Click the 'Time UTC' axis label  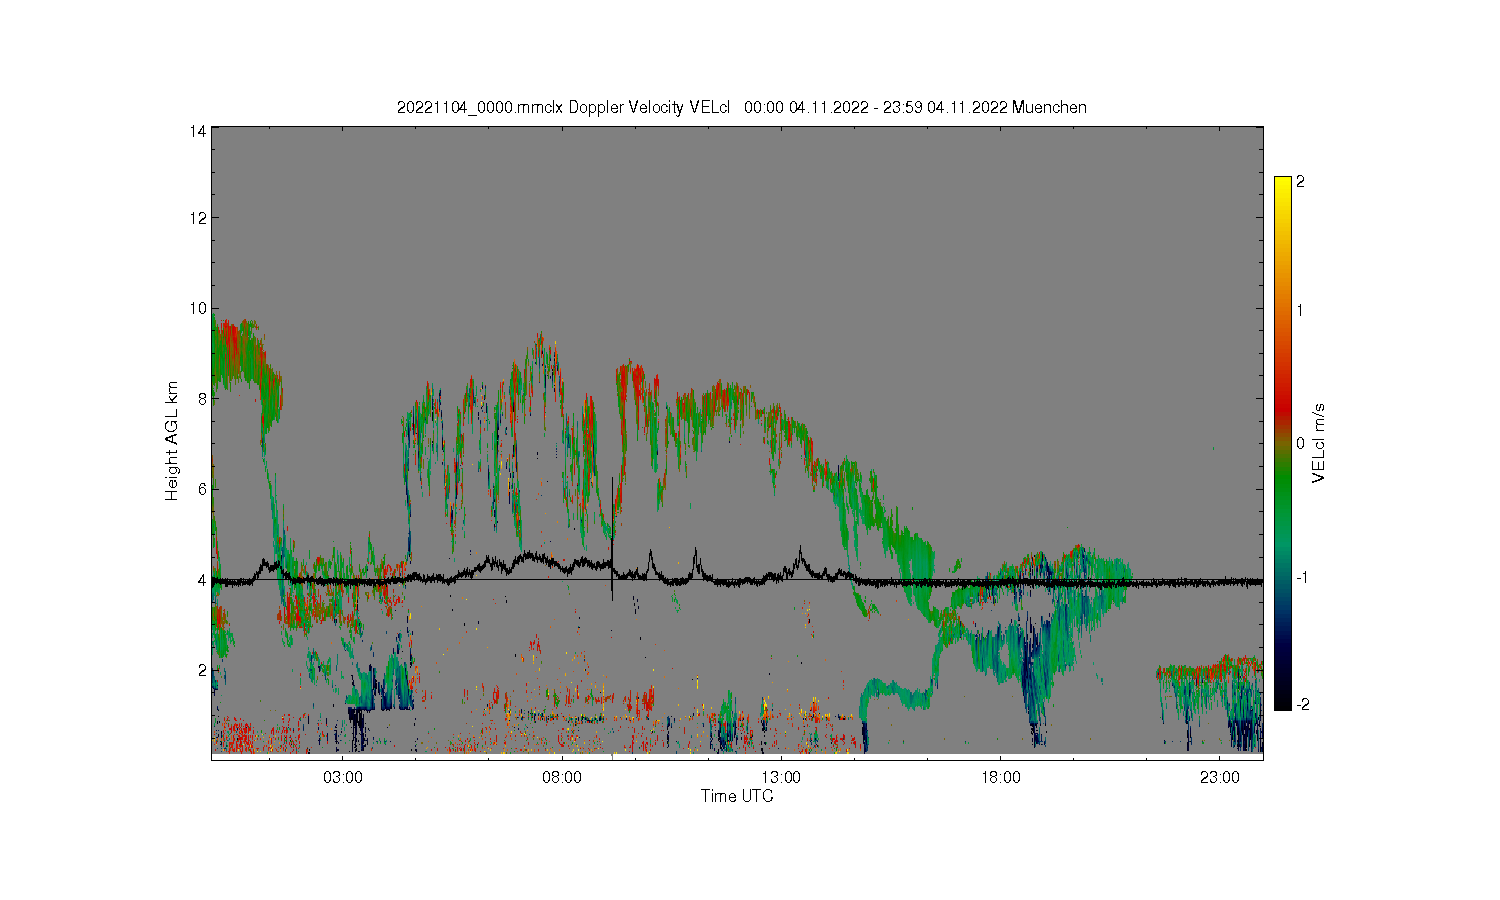[737, 796]
